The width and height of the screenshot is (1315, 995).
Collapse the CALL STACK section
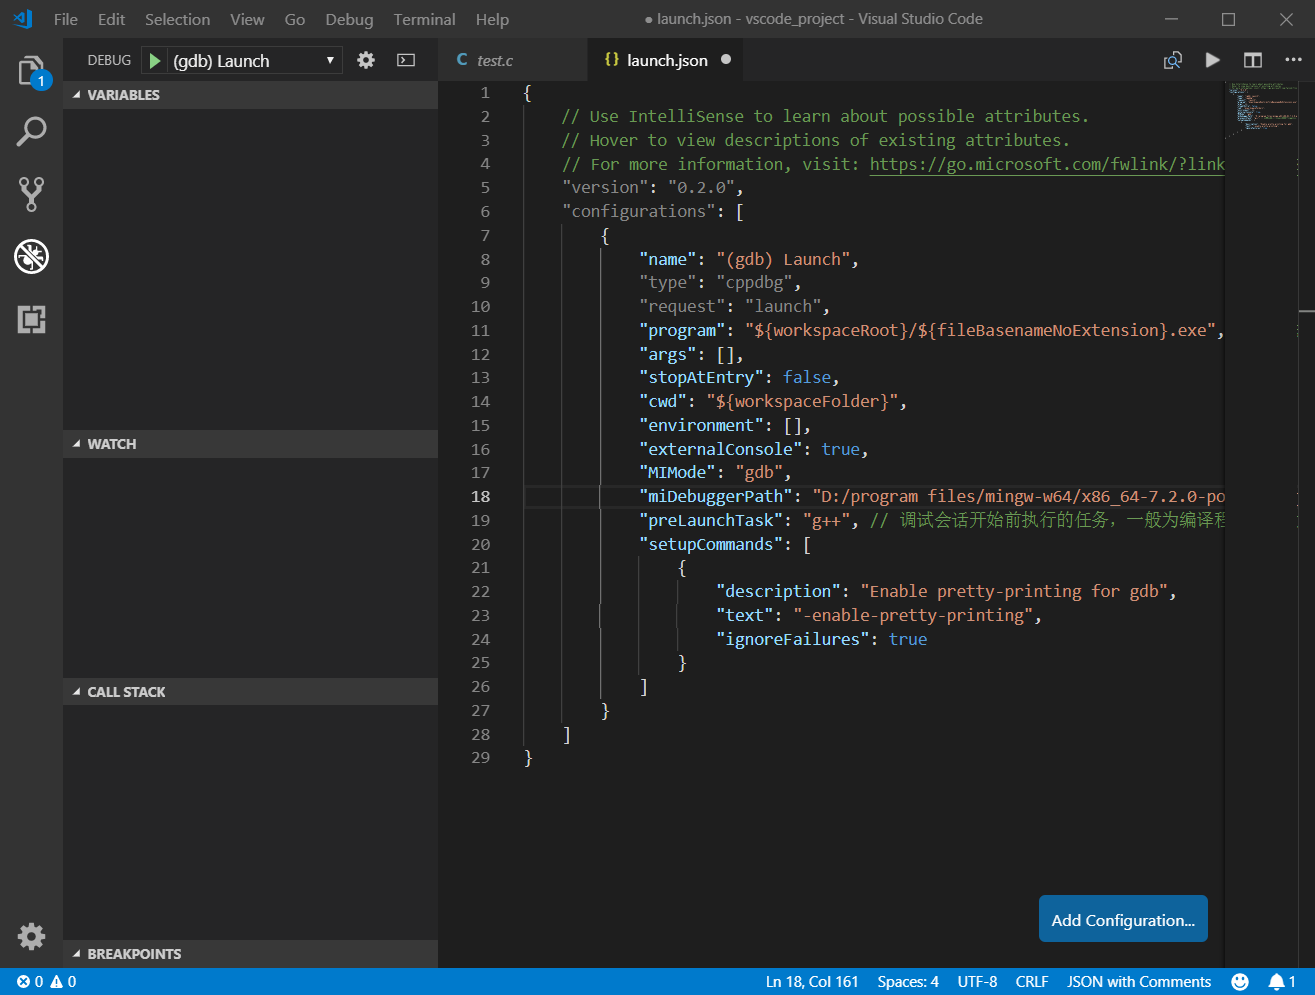[250, 692]
